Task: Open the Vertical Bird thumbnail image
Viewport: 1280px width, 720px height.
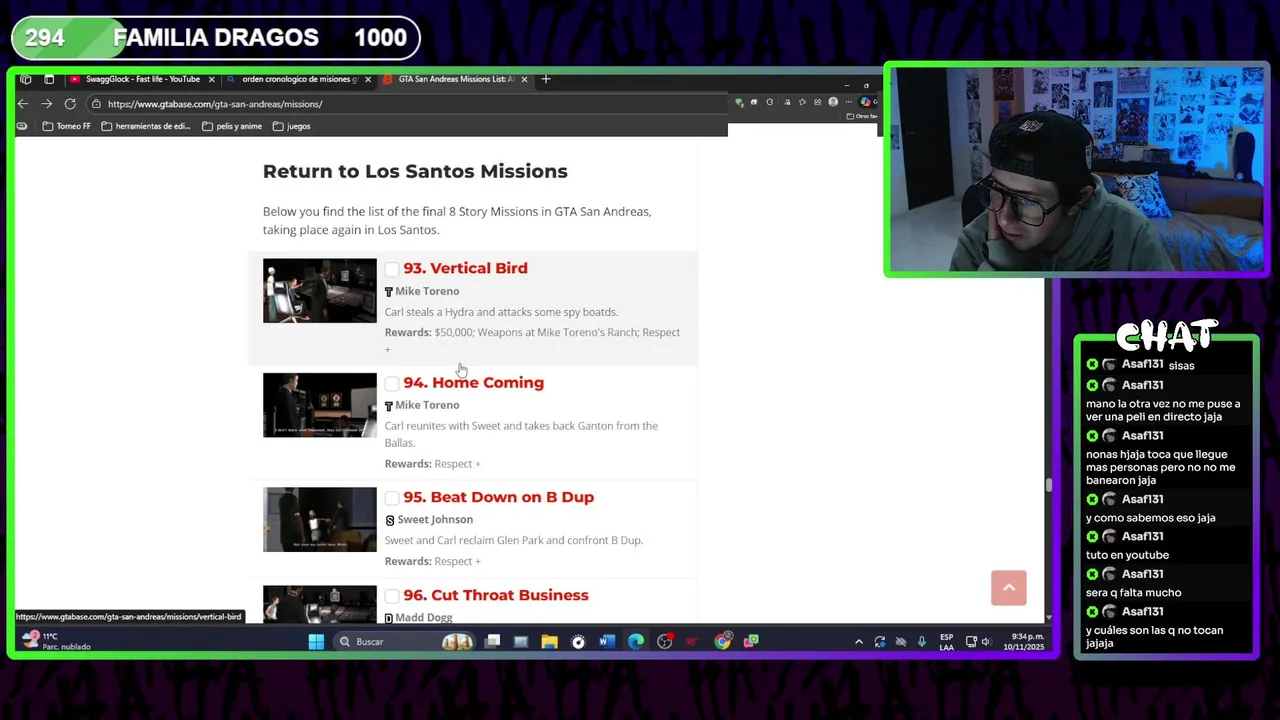Action: [x=320, y=291]
